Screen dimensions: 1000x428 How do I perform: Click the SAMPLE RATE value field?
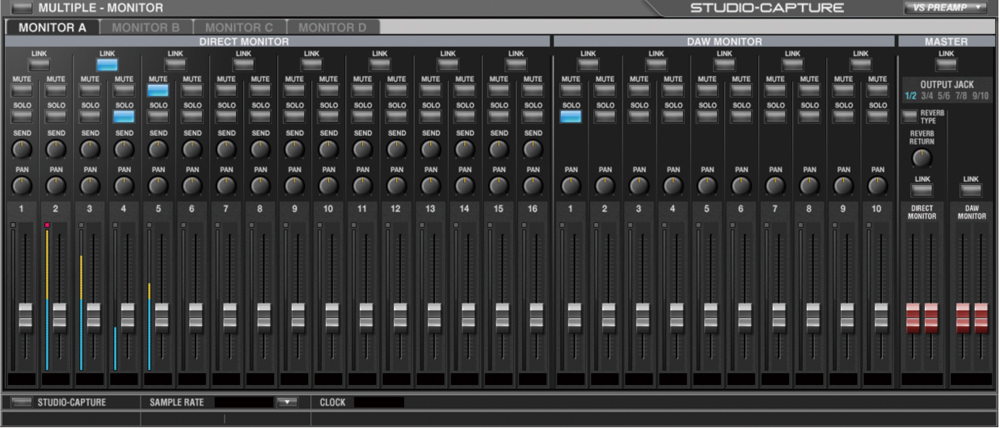click(244, 402)
